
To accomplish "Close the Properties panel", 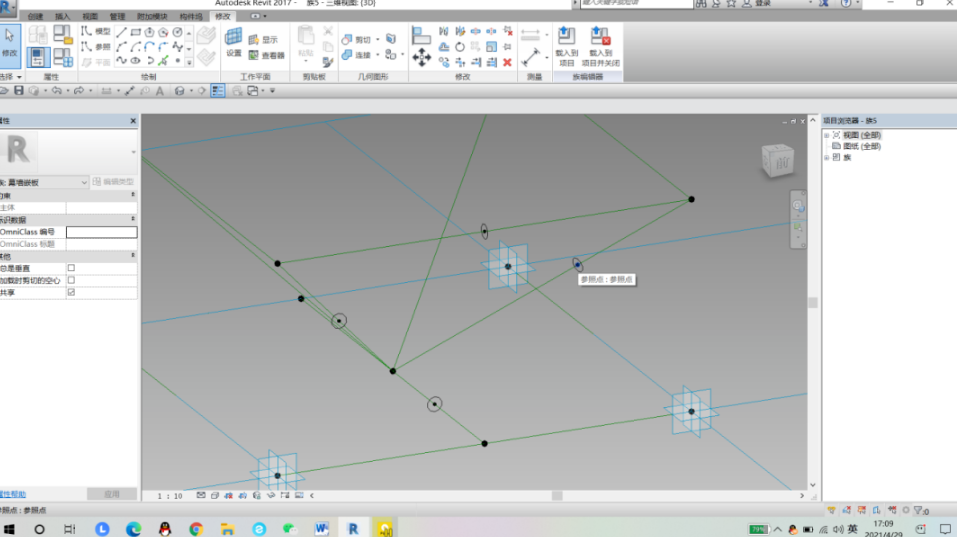I will point(133,121).
